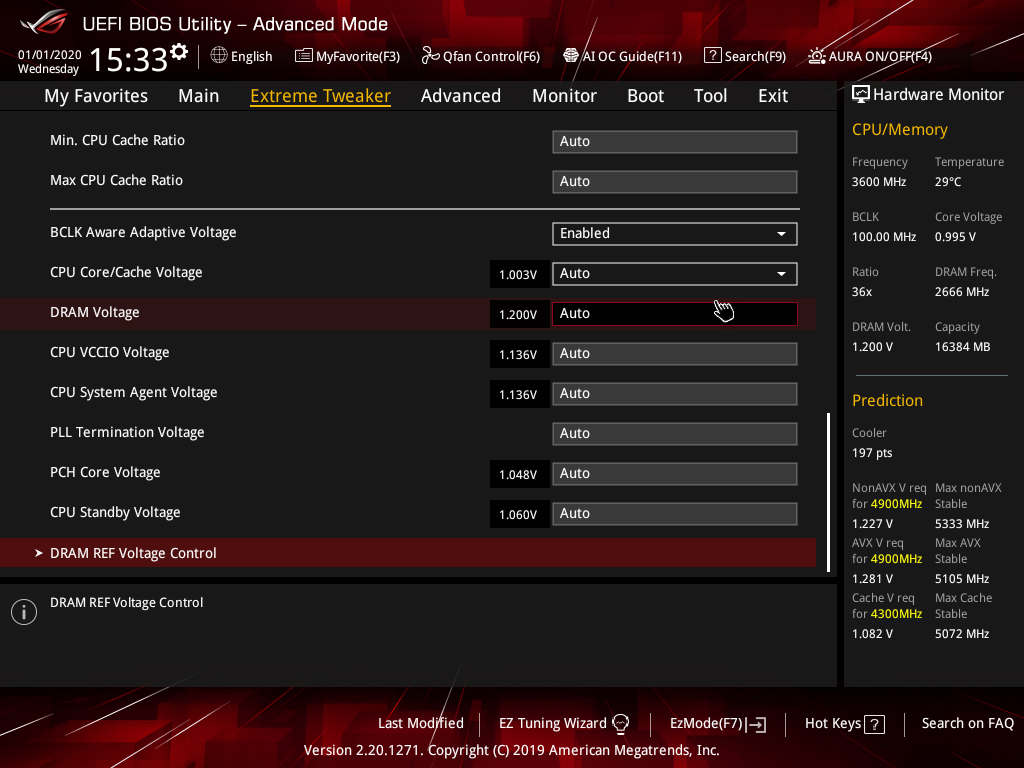Expand DRAM REF Voltage Control submenu
This screenshot has height=768, width=1024.
point(408,553)
